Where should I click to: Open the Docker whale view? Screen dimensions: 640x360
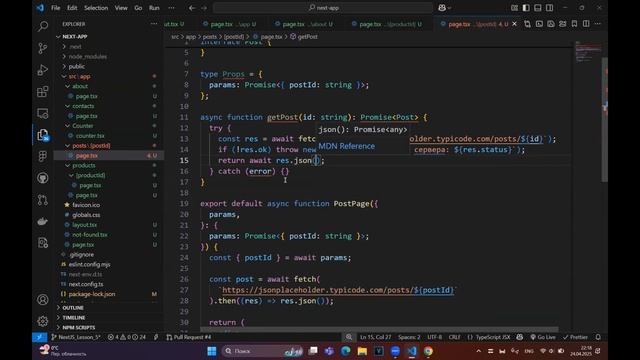[x=42, y=221]
